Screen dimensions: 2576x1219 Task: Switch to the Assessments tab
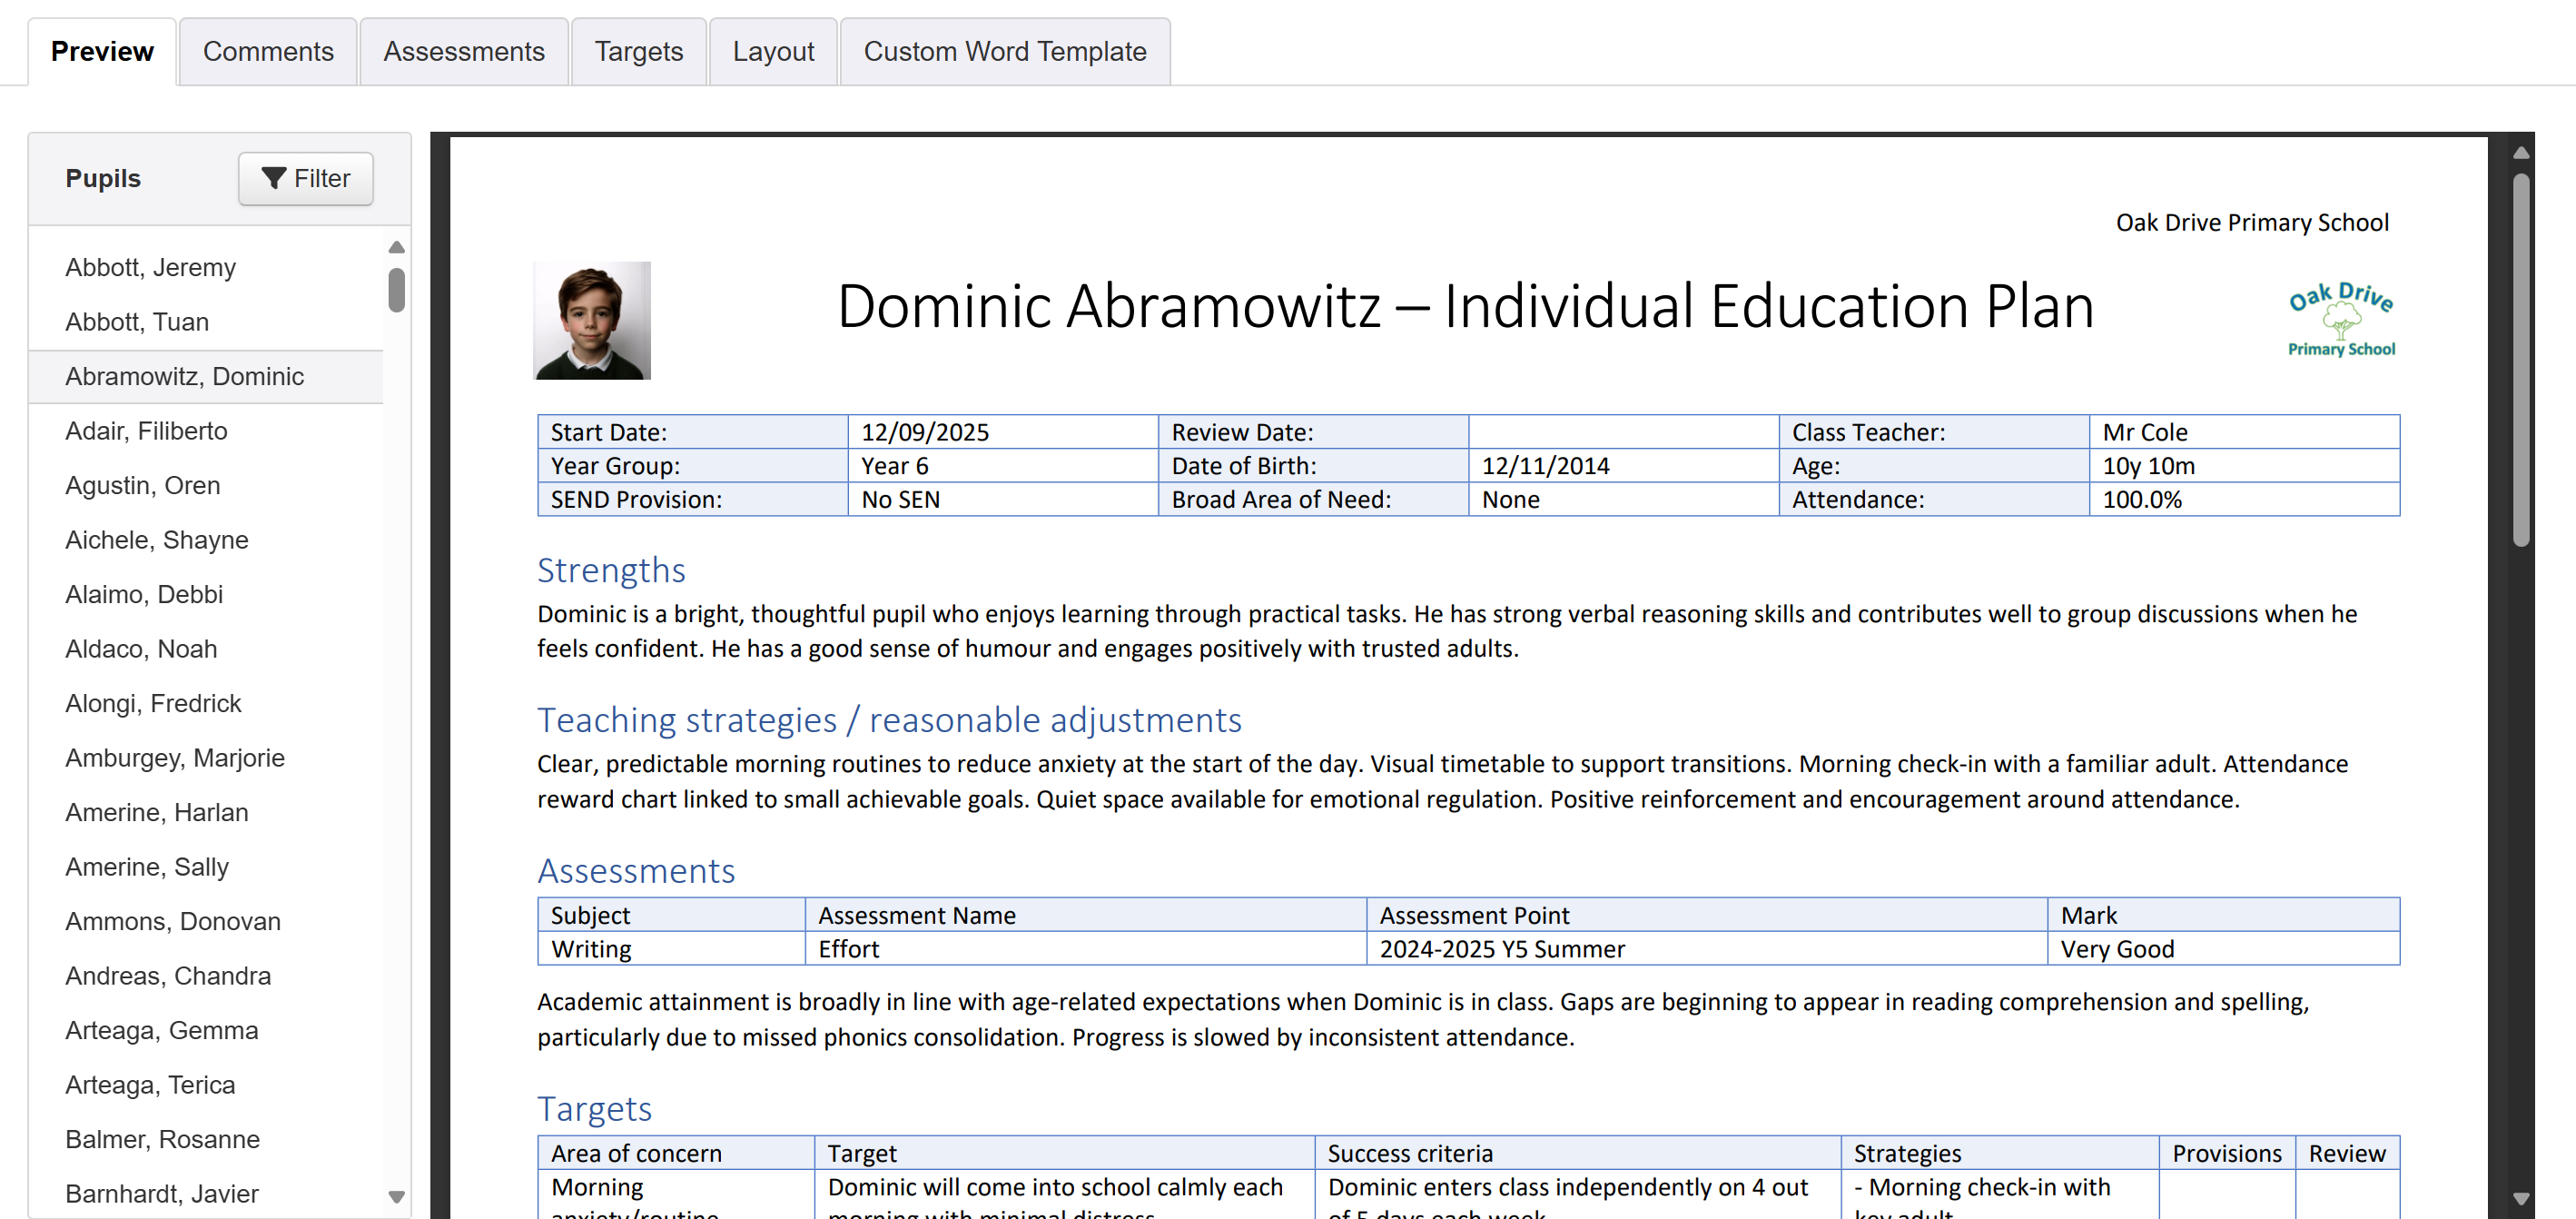[x=464, y=52]
